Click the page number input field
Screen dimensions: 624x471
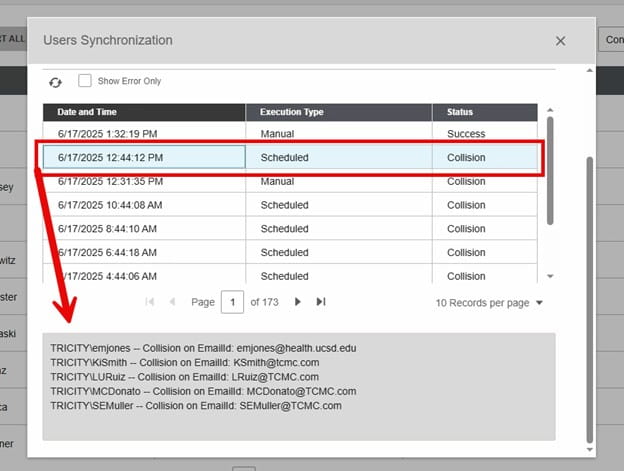tap(232, 301)
